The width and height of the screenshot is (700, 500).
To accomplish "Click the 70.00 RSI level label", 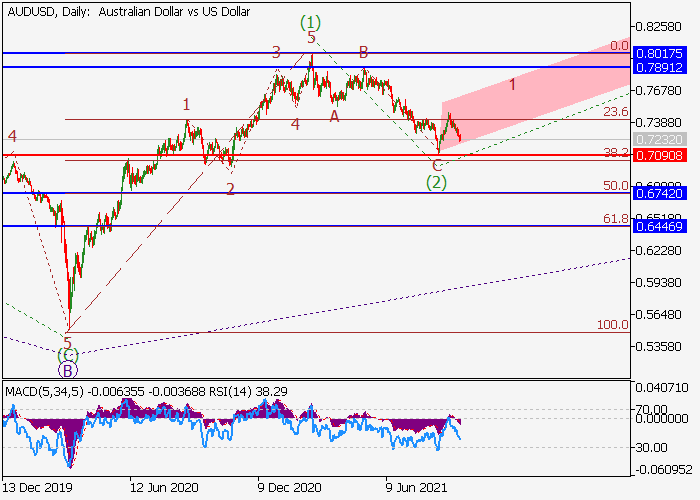I will (x=651, y=409).
